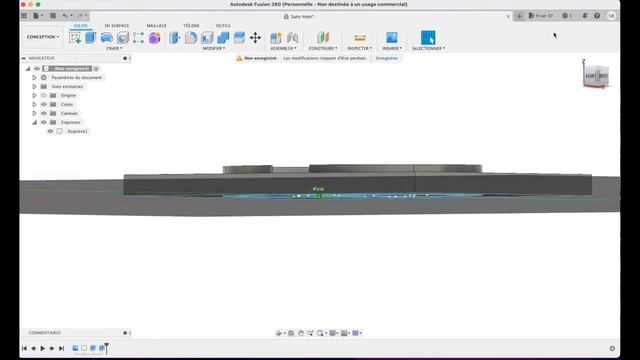Screen dimensions: 640x360
Task: Open the CONCEPTION workspace dropdown
Action: pyautogui.click(x=42, y=37)
